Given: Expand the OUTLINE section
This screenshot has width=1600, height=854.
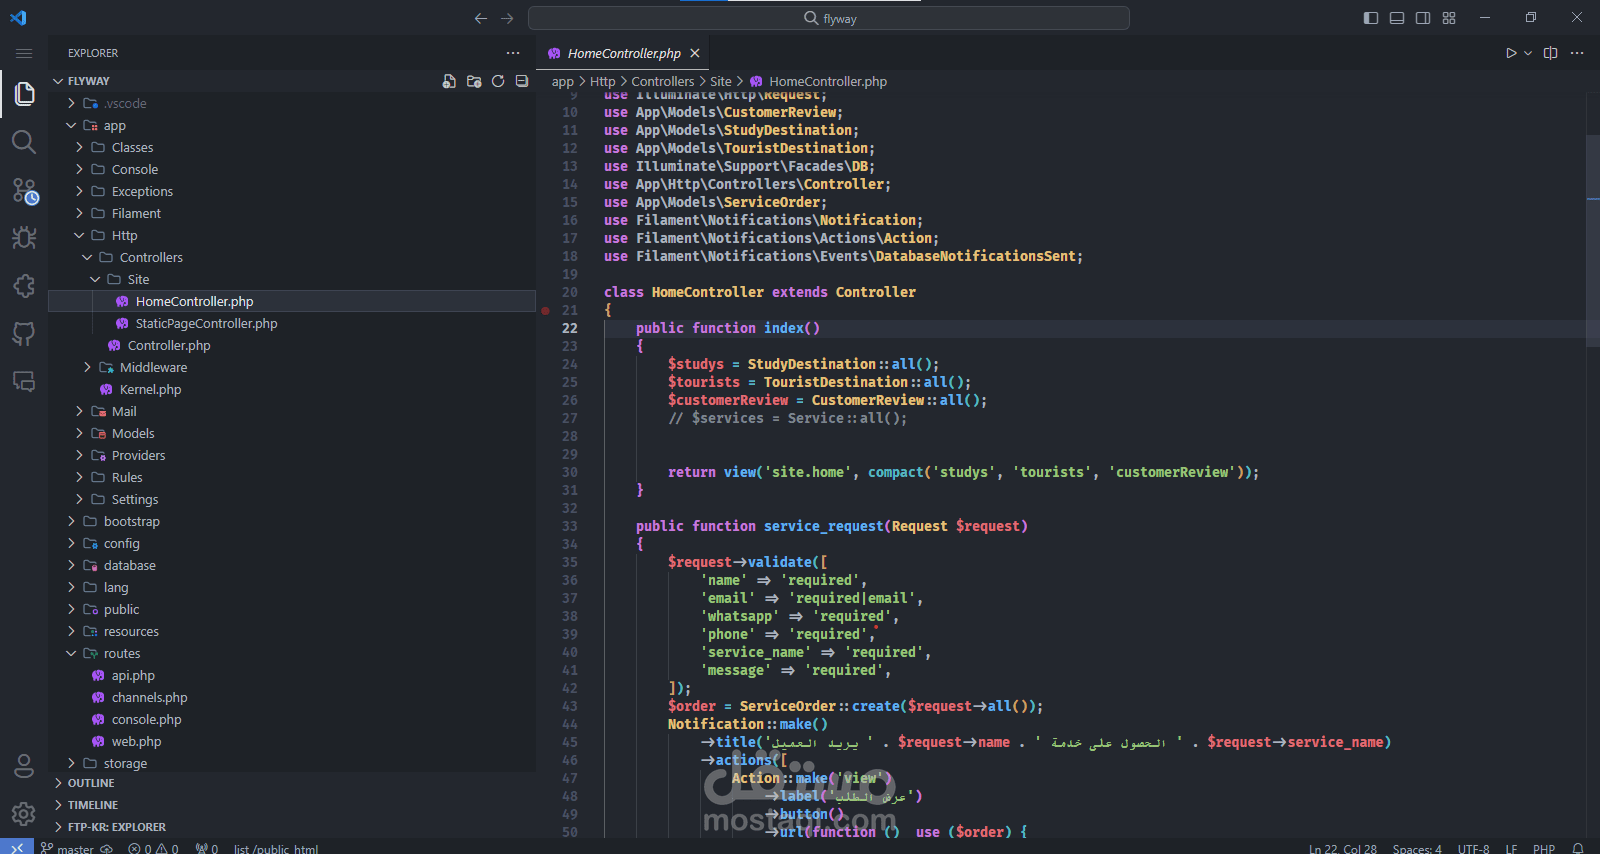Looking at the screenshot, I should click(x=91, y=783).
